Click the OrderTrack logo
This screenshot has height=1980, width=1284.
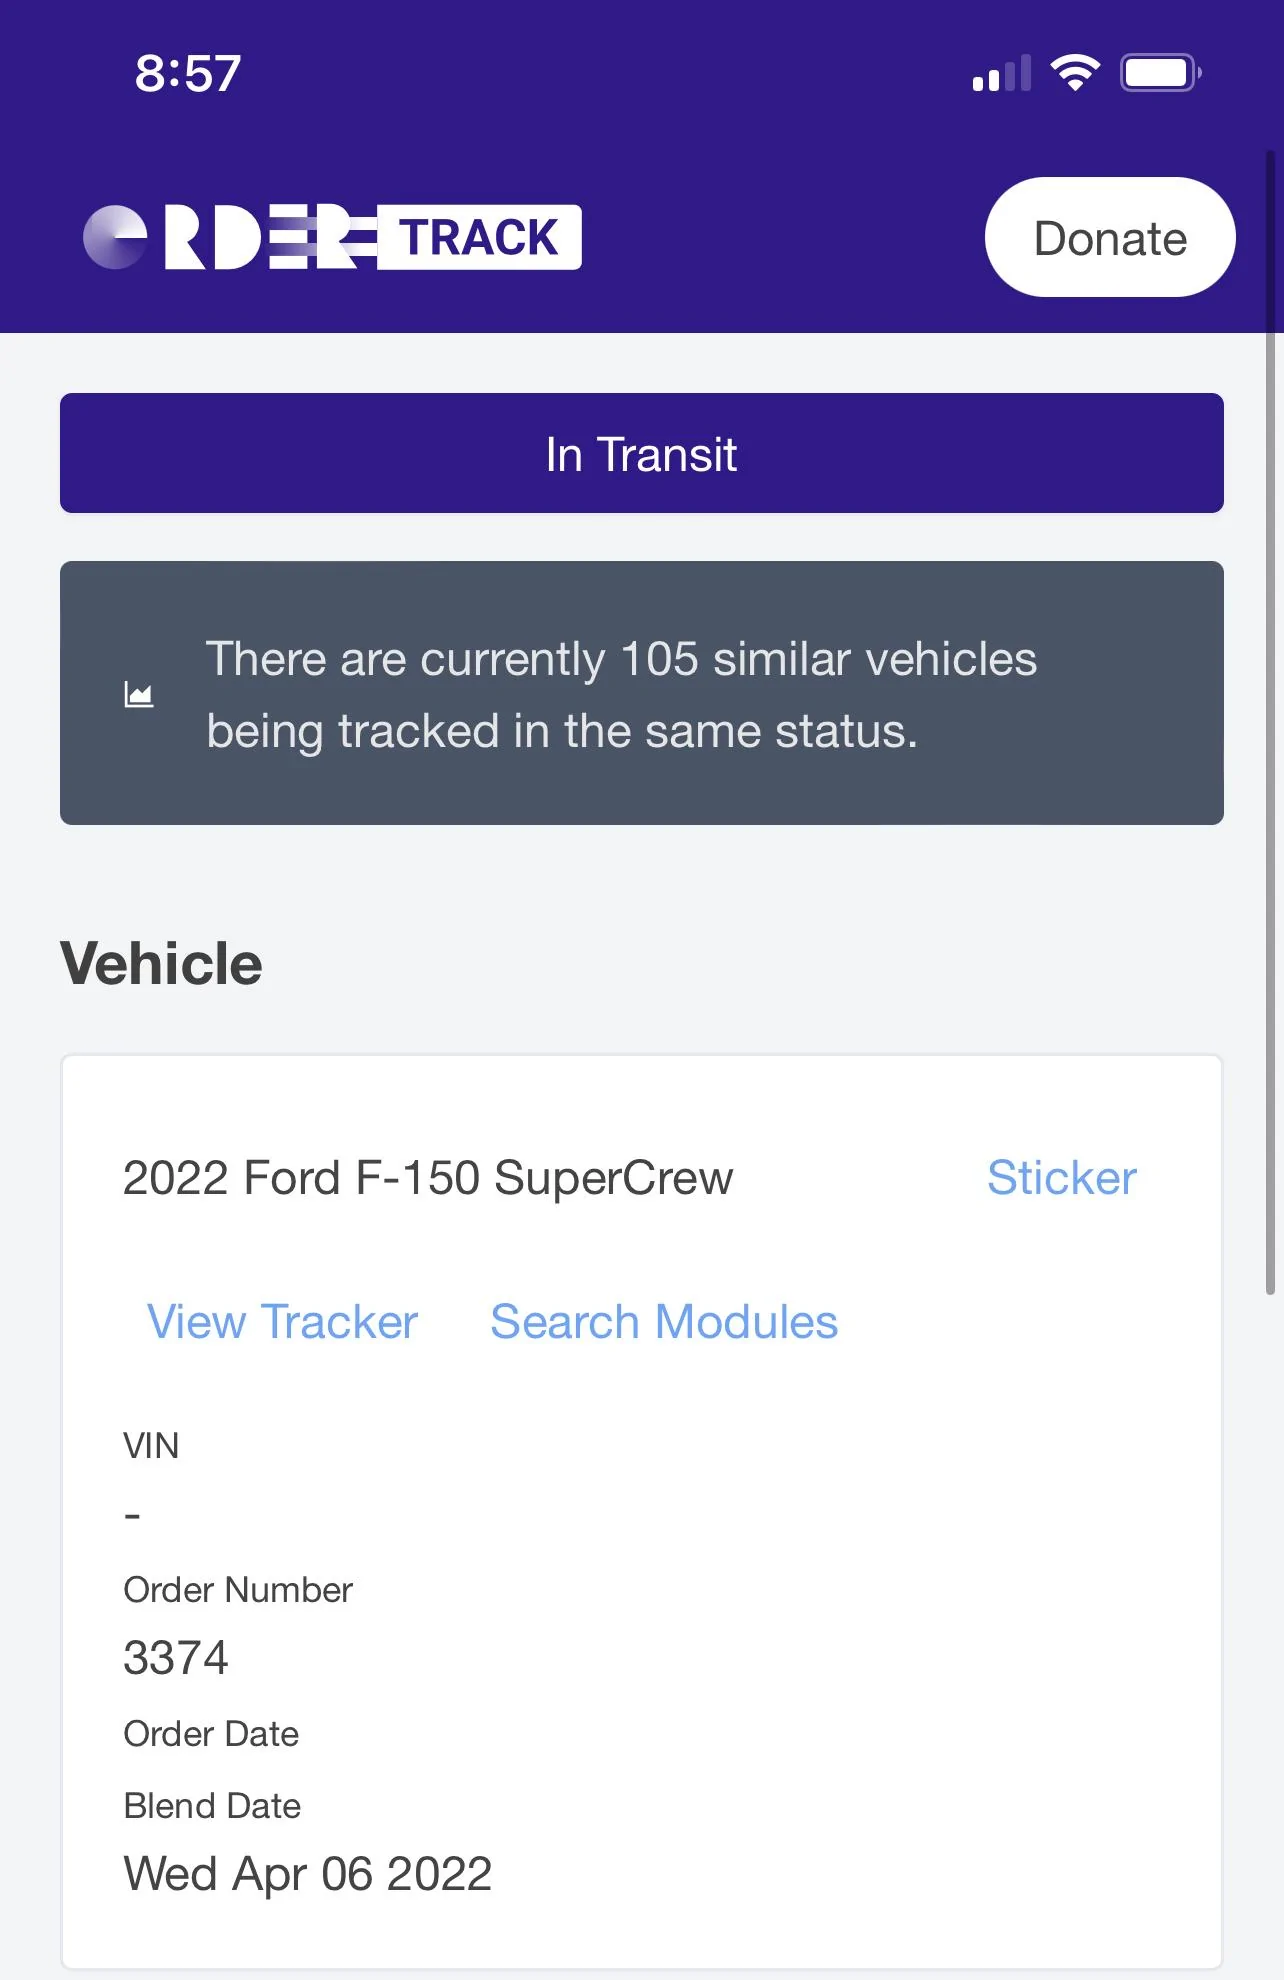point(332,238)
